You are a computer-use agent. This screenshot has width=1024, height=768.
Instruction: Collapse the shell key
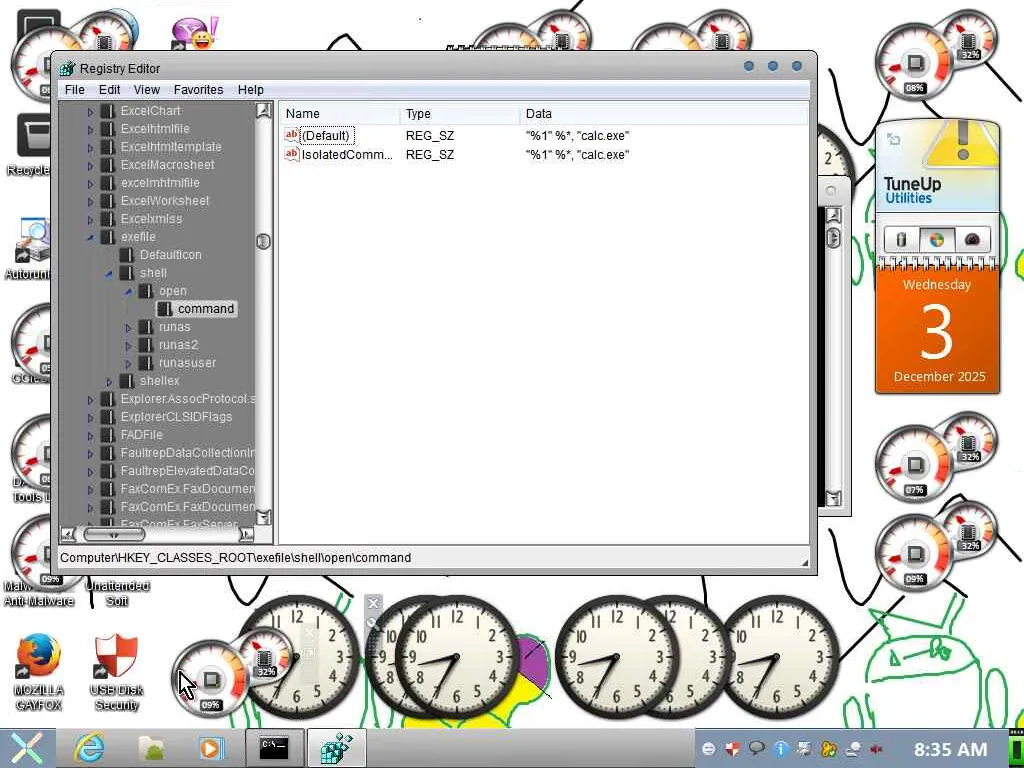[110, 274]
